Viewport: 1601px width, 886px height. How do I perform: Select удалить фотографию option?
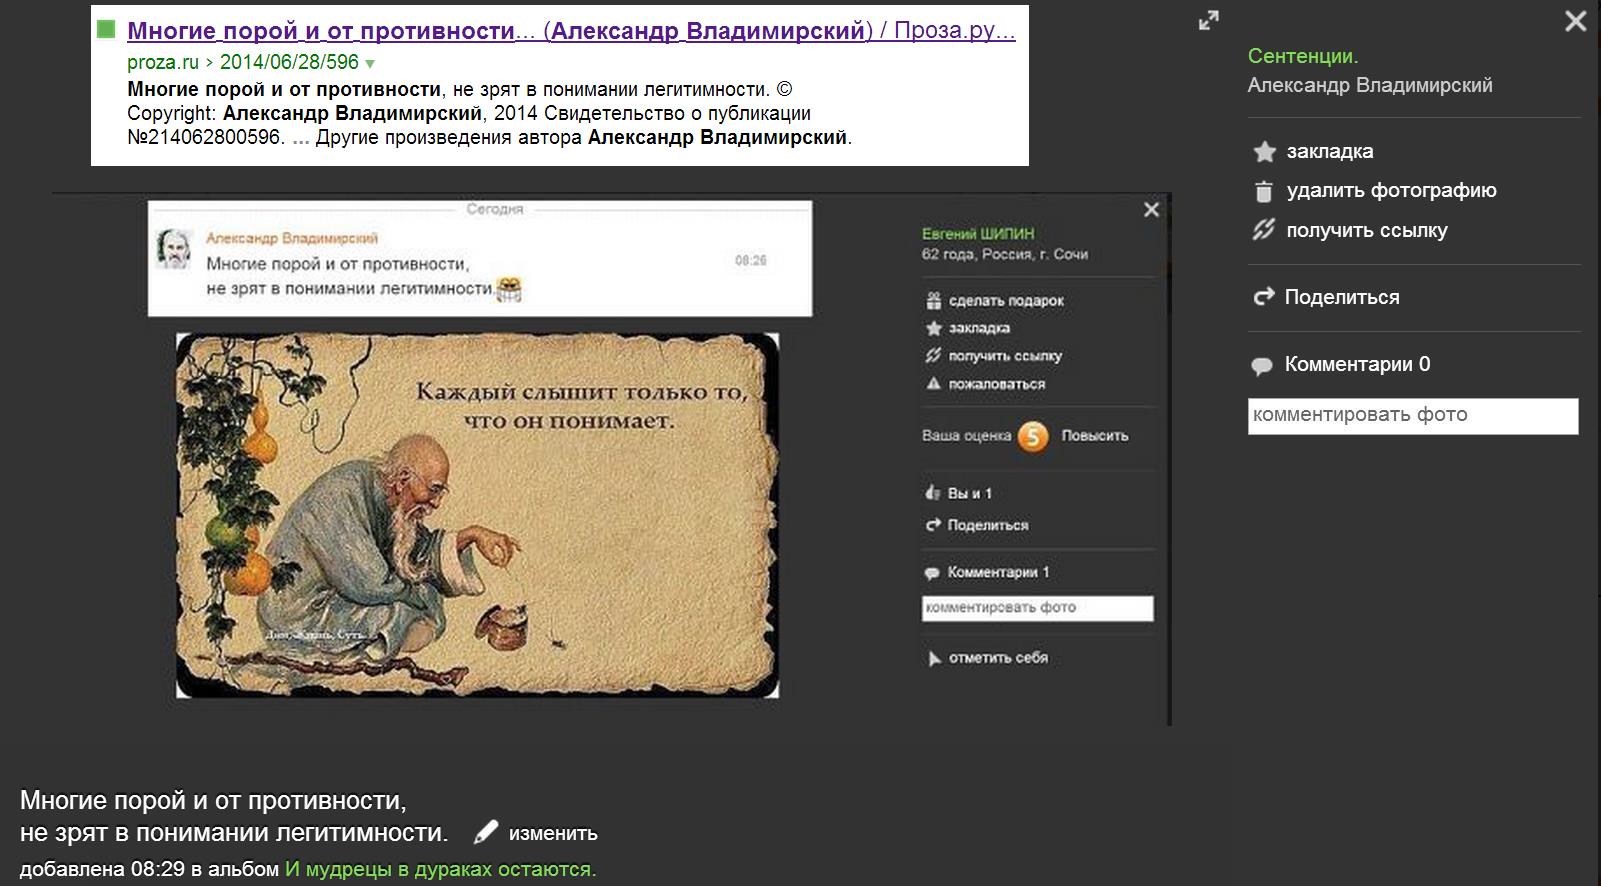click(1391, 191)
